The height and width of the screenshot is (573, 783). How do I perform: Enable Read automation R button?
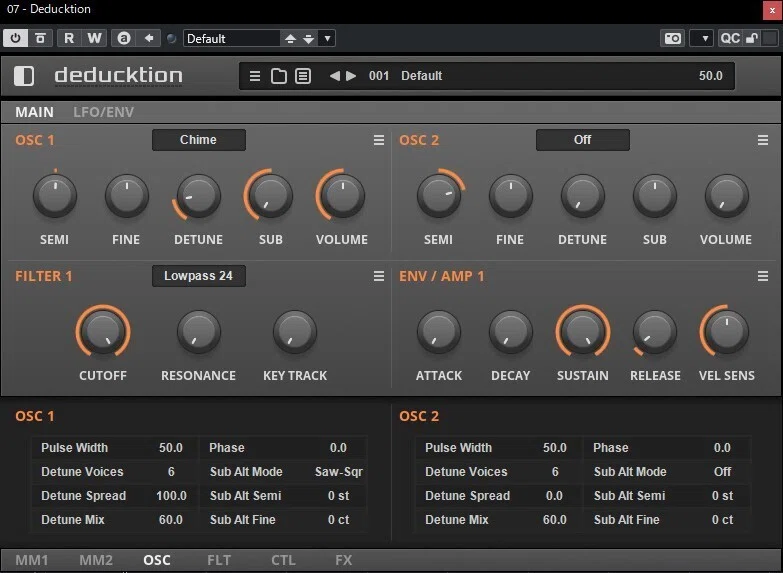point(69,38)
